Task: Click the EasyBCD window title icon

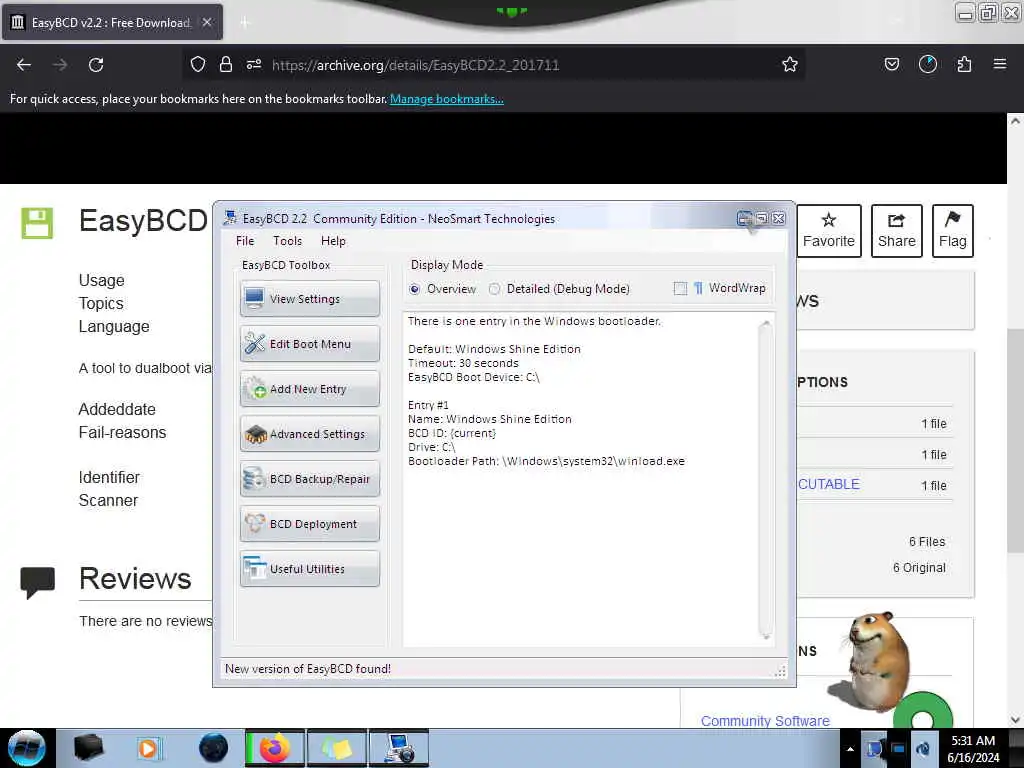Action: [x=230, y=218]
